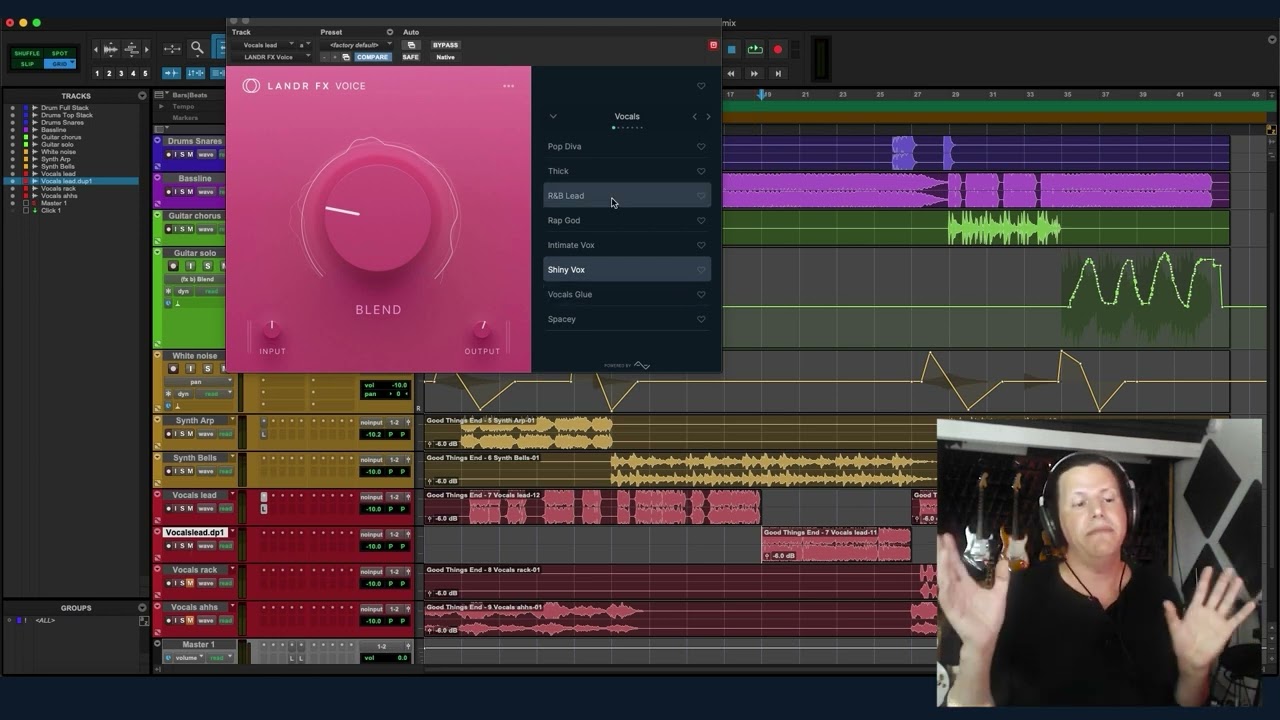Favorite the Intimate Vox preset heart

point(701,245)
